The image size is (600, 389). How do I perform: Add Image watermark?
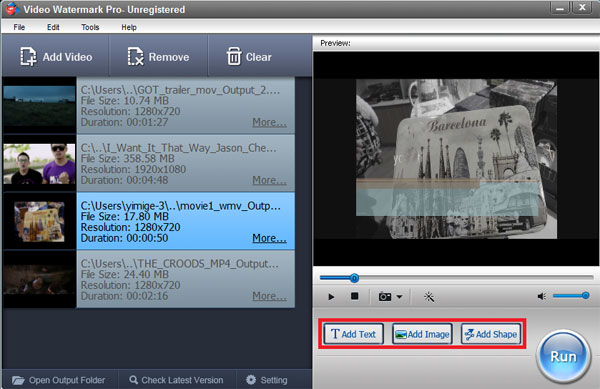click(422, 334)
